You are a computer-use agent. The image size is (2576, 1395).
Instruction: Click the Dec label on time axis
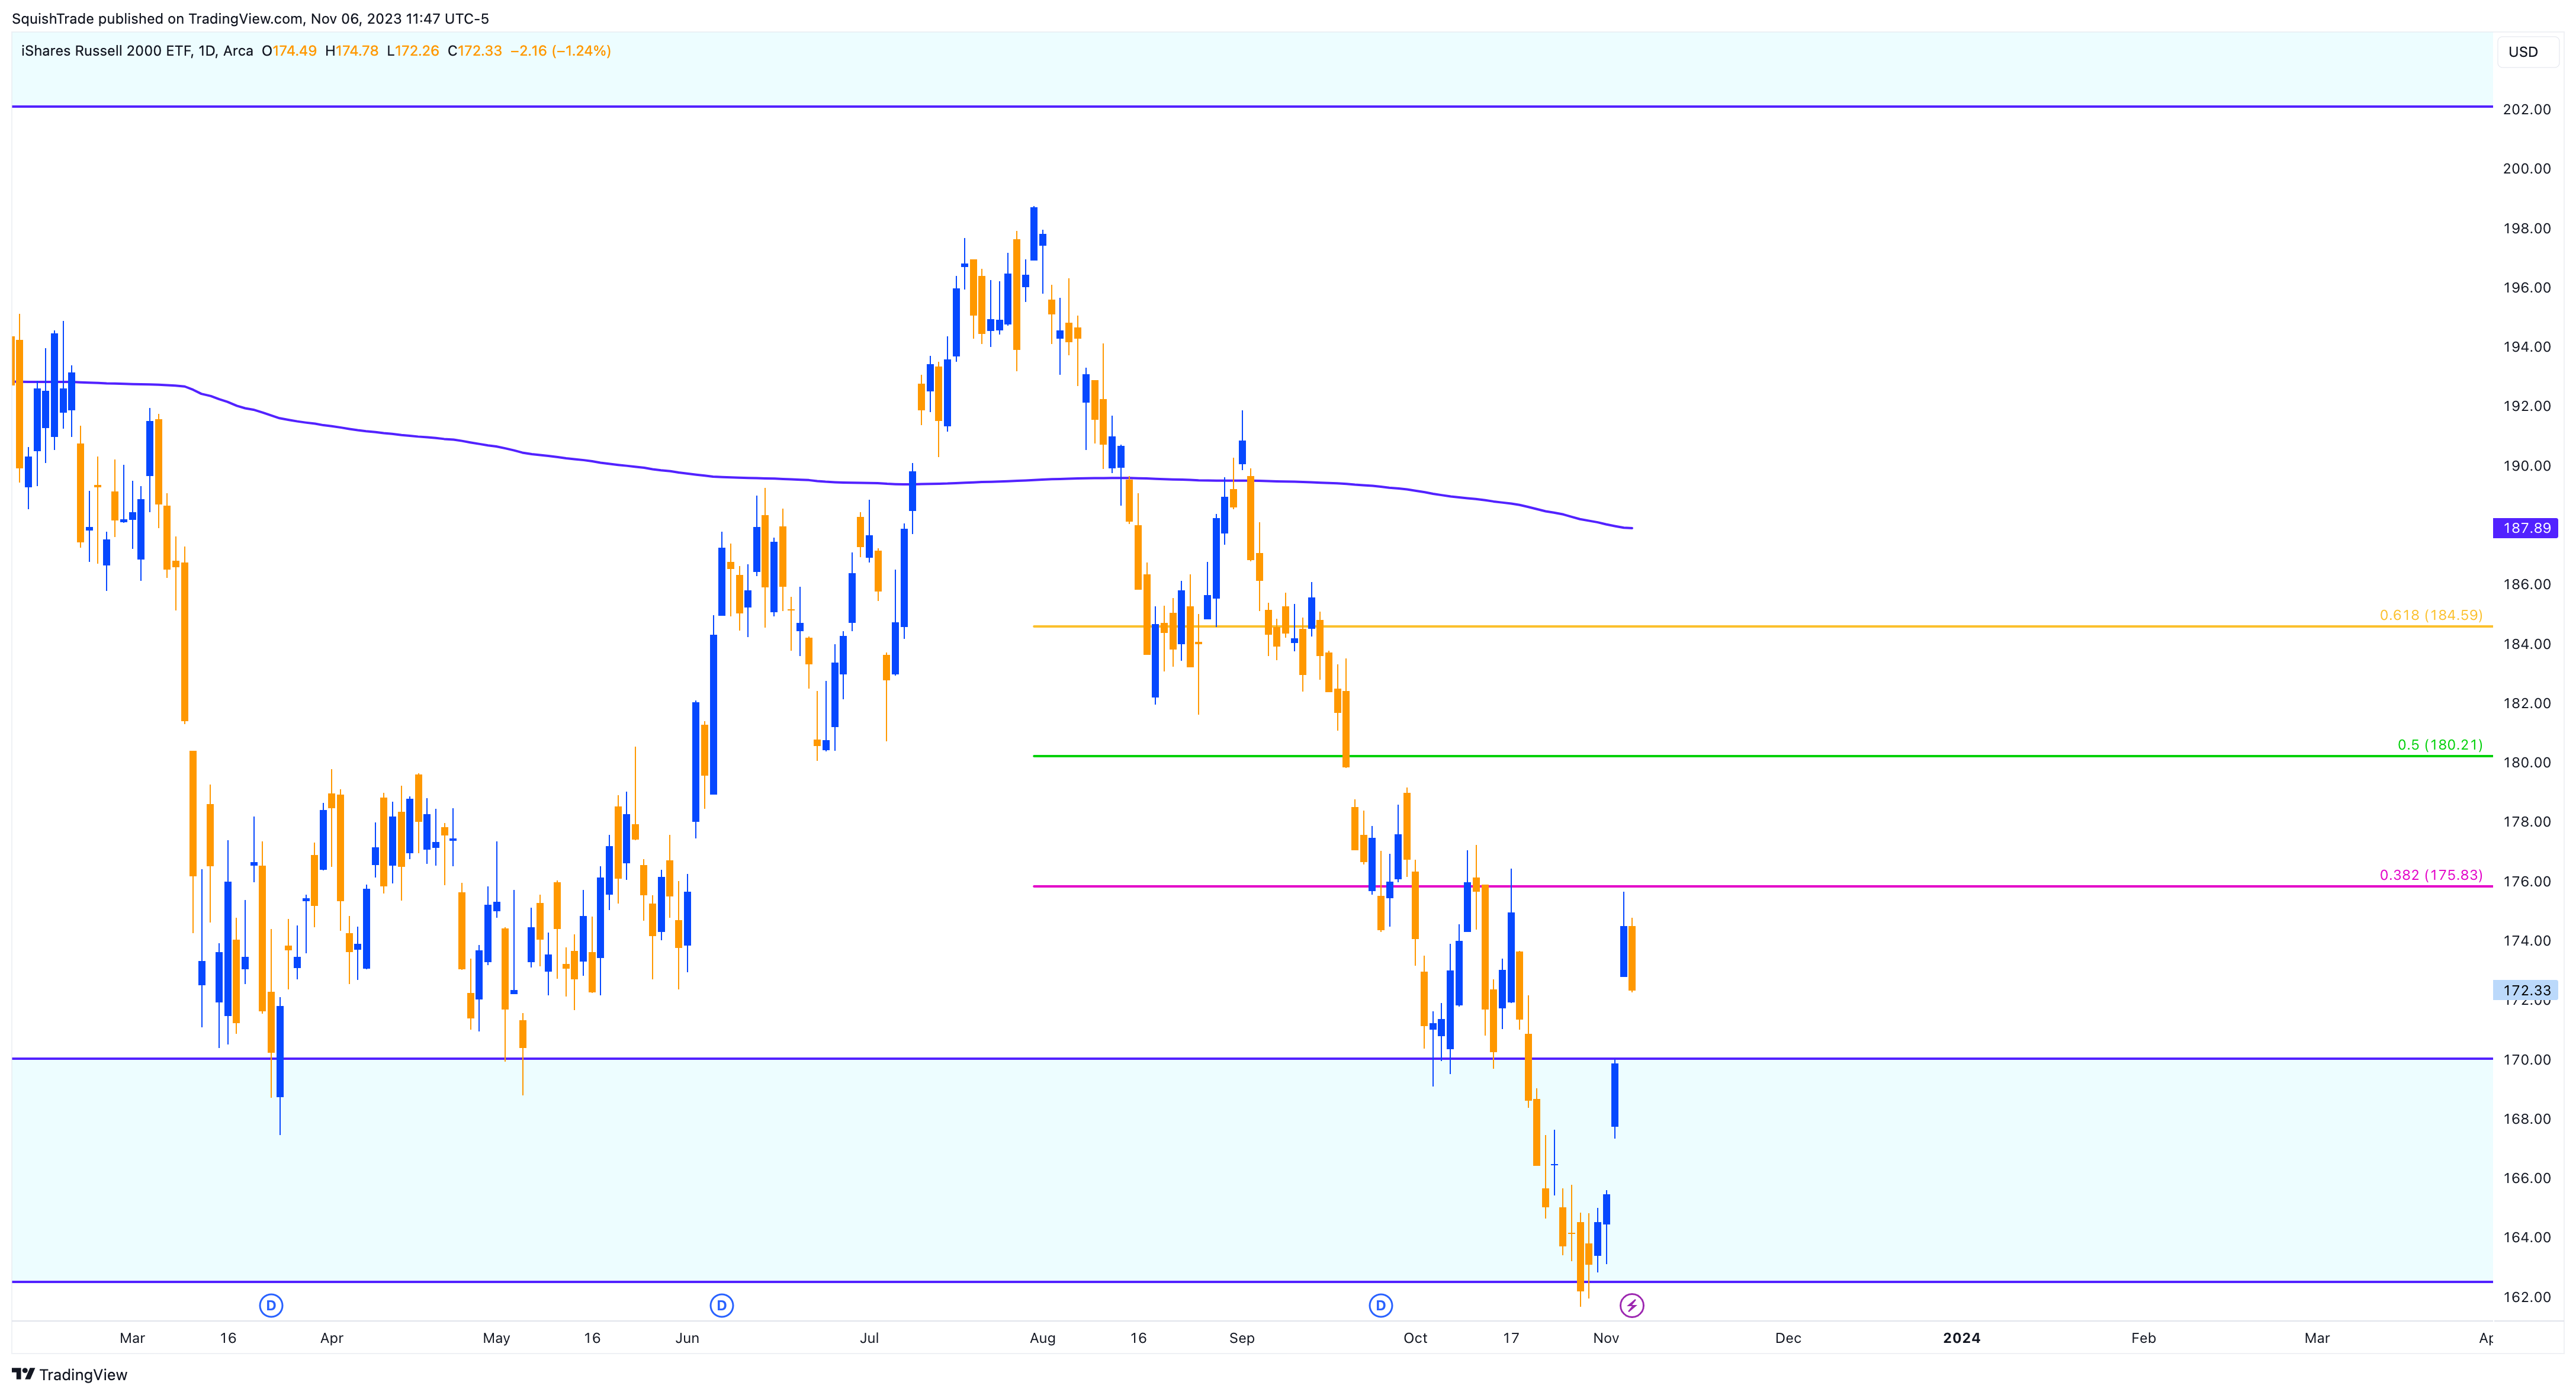[1788, 1338]
